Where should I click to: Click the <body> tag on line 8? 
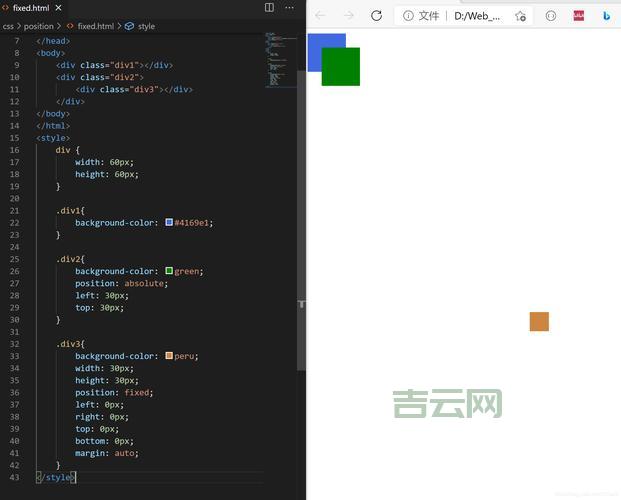point(51,53)
